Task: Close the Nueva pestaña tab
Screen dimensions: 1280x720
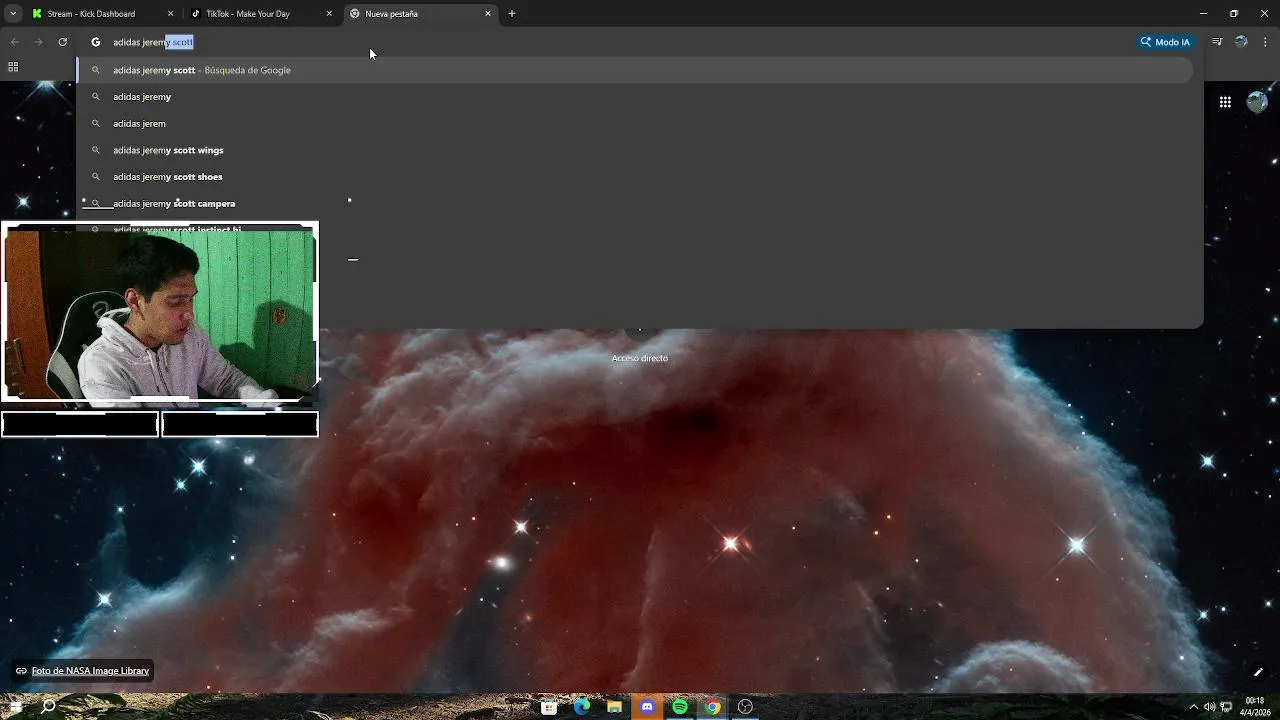Action: click(488, 14)
